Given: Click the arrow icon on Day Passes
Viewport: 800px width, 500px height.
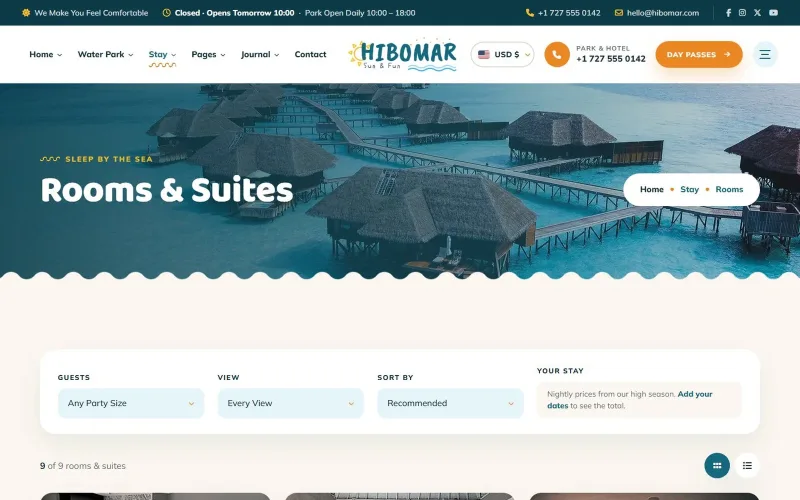Looking at the screenshot, I should pyautogui.click(x=727, y=54).
